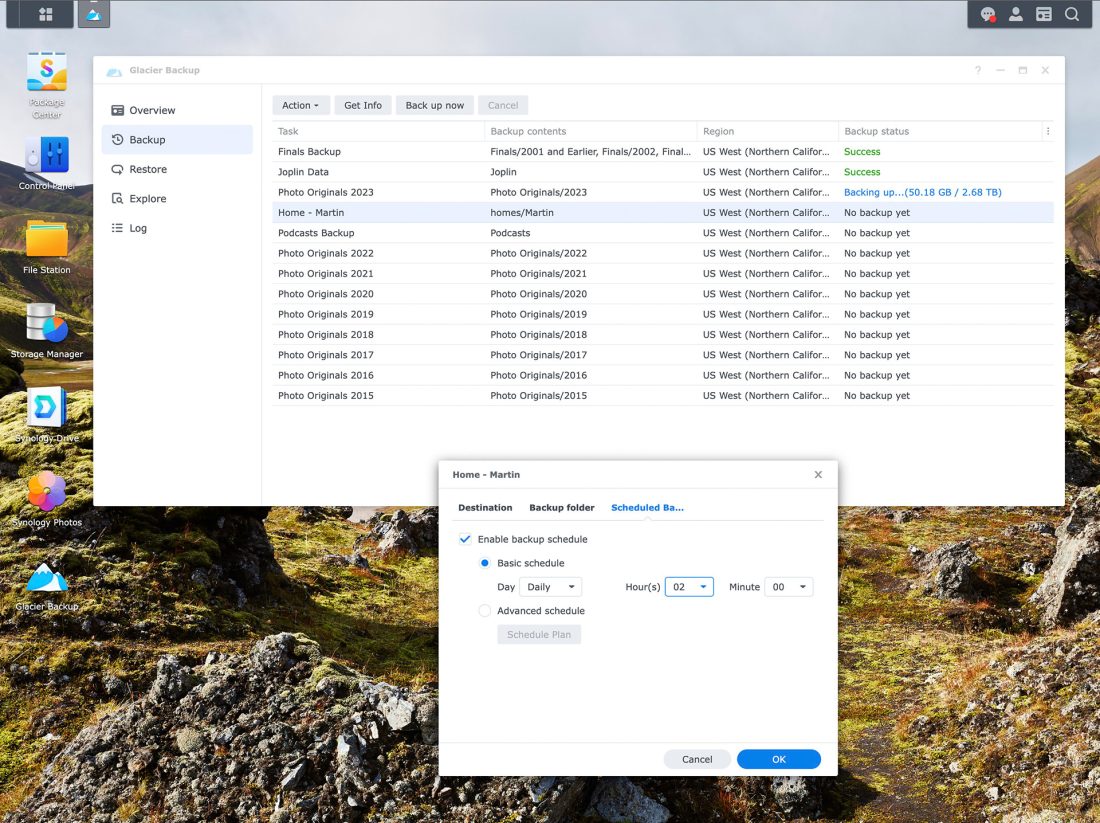Select the Basic schedule radio button
Image resolution: width=1100 pixels, height=823 pixels.
tap(485, 563)
